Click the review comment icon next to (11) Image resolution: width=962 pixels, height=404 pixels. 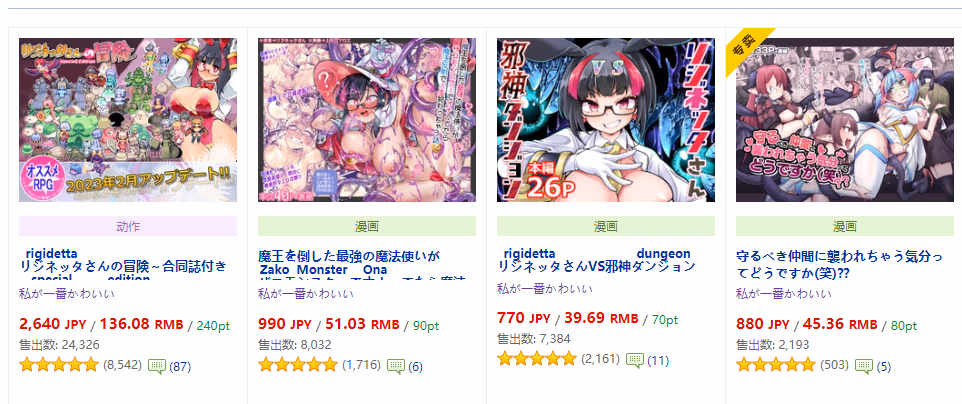pos(635,360)
